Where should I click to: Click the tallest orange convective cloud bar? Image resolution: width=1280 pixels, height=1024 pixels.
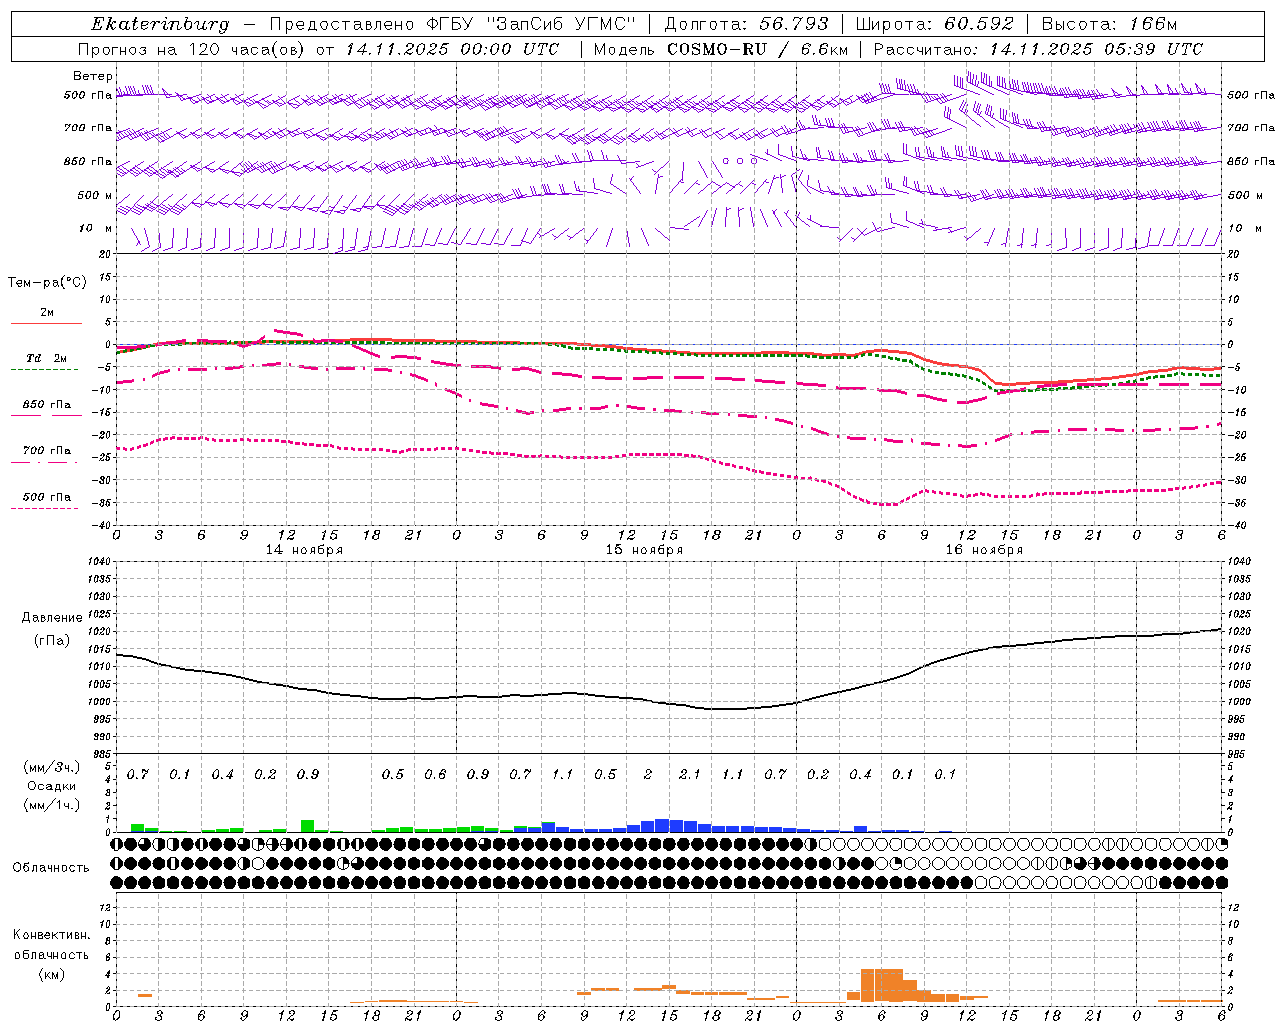tap(882, 985)
